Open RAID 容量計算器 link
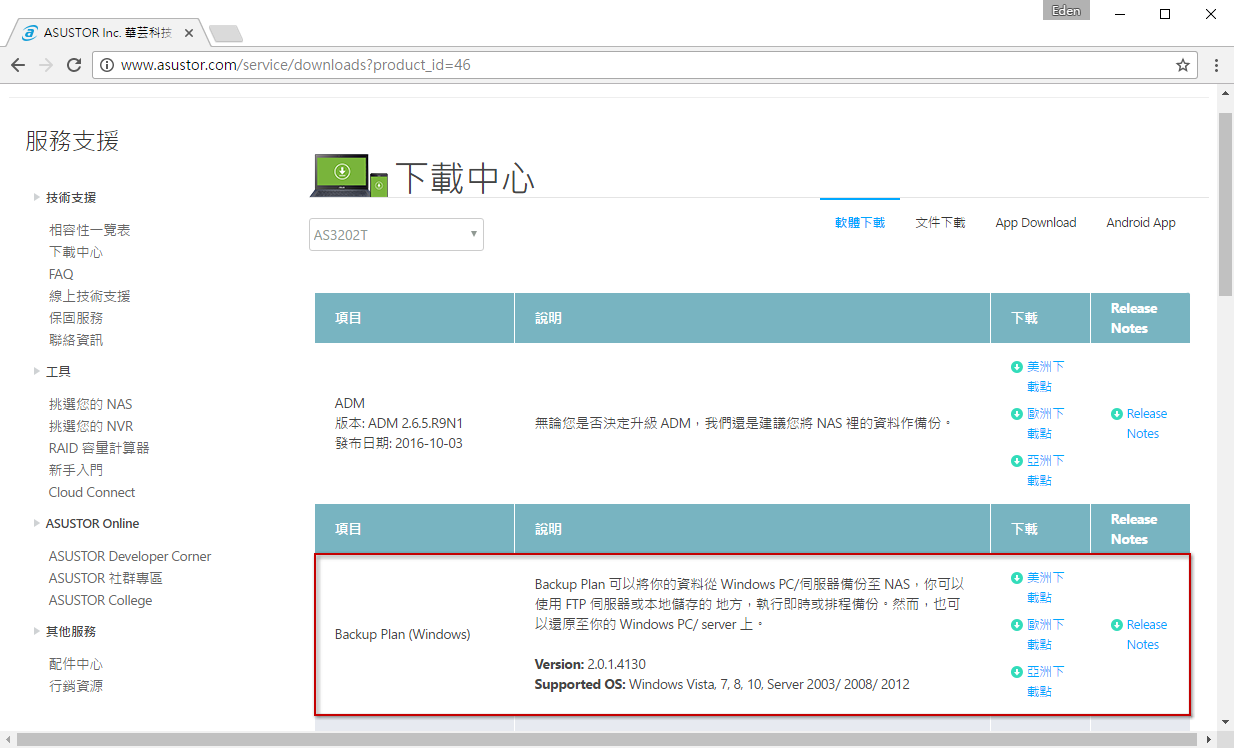The image size is (1234, 748). [x=99, y=448]
